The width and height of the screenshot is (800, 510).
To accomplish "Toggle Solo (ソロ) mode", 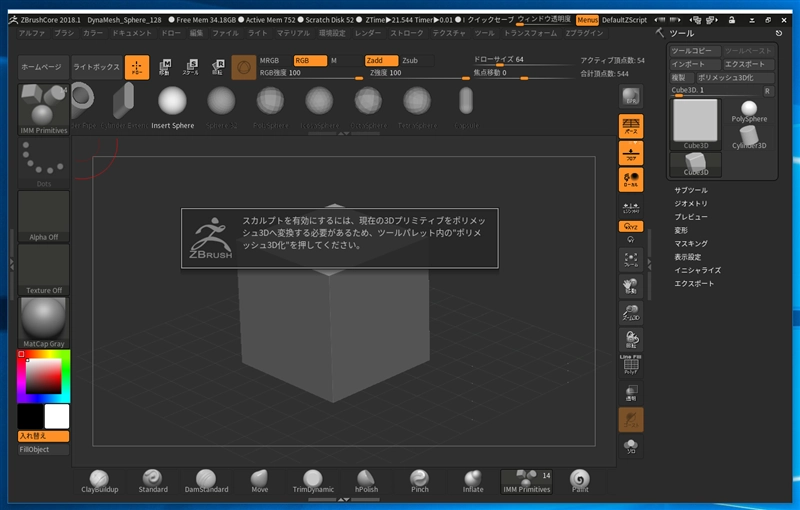I will [631, 446].
